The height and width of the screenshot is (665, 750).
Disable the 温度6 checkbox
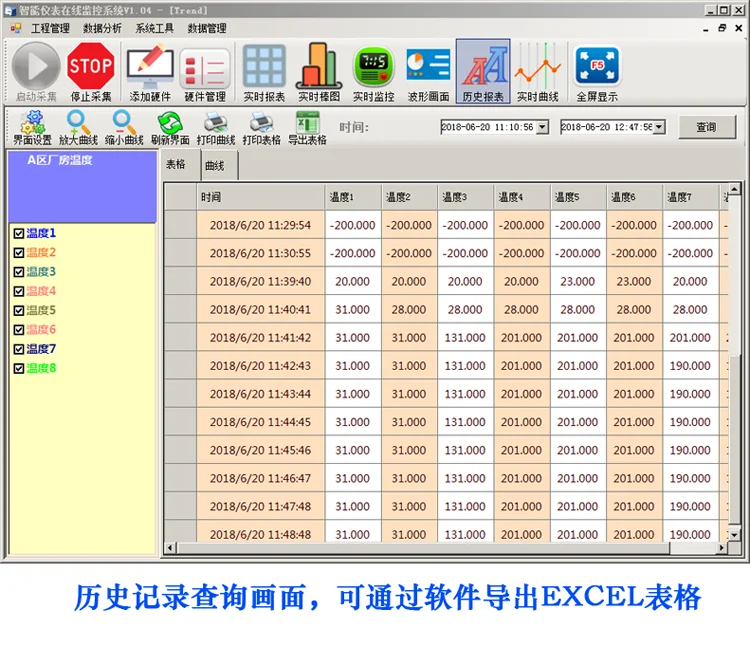coord(19,330)
